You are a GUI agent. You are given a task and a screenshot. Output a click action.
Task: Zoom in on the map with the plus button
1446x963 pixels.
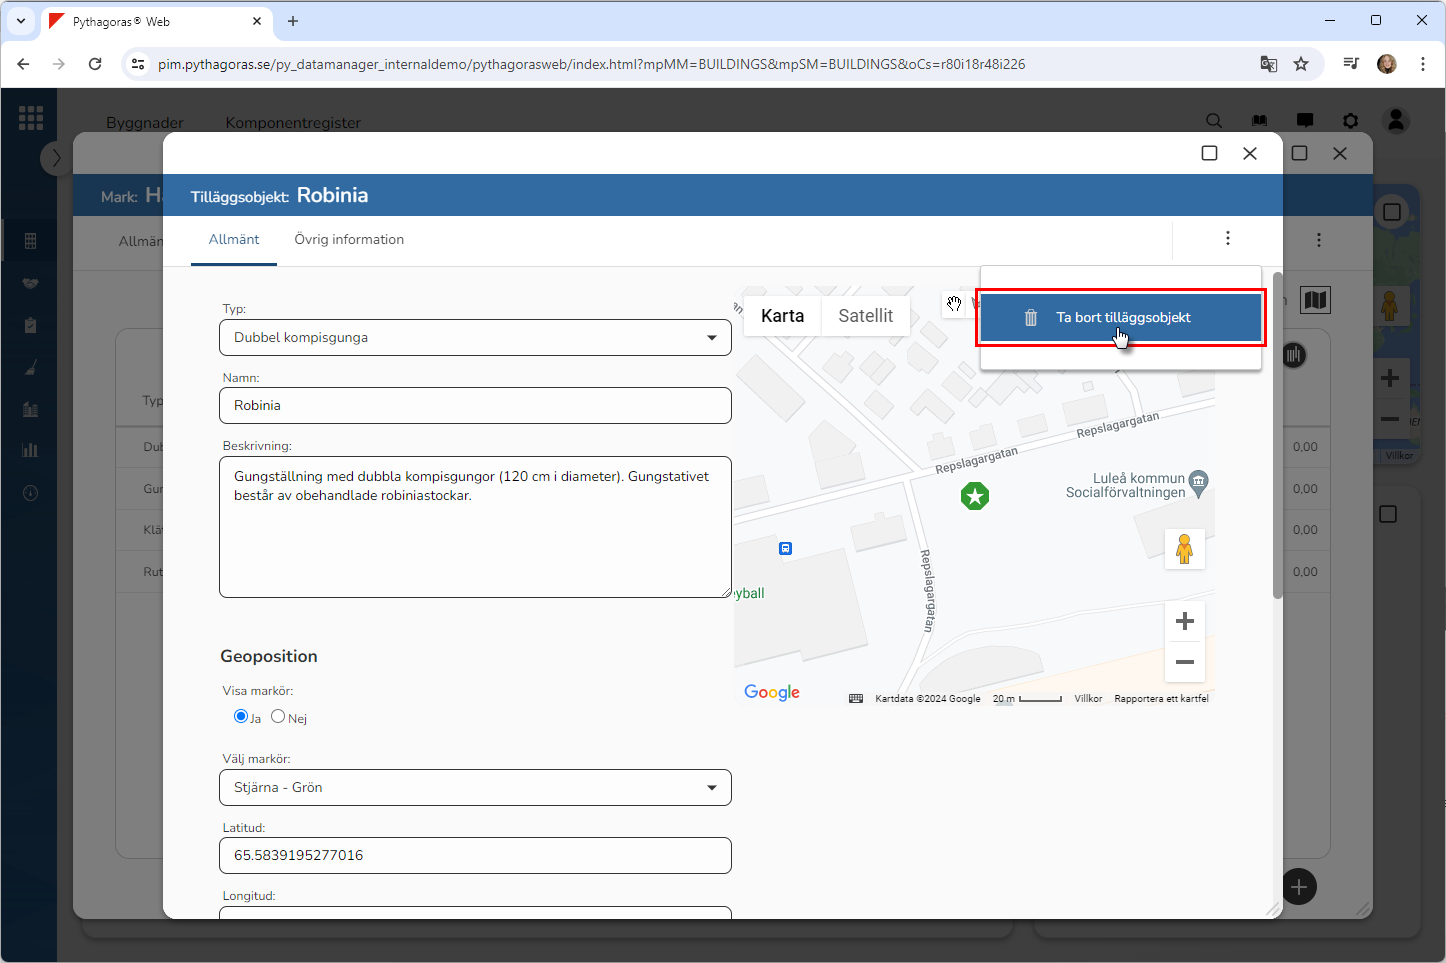tap(1184, 621)
